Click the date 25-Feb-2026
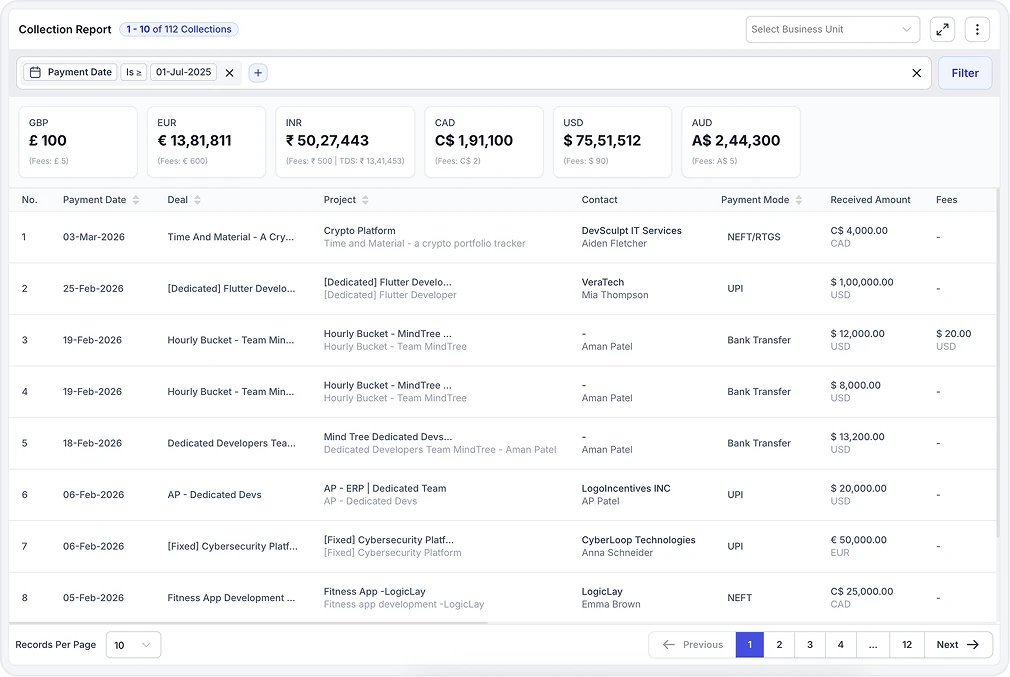The width and height of the screenshot is (1010, 677). coord(93,289)
